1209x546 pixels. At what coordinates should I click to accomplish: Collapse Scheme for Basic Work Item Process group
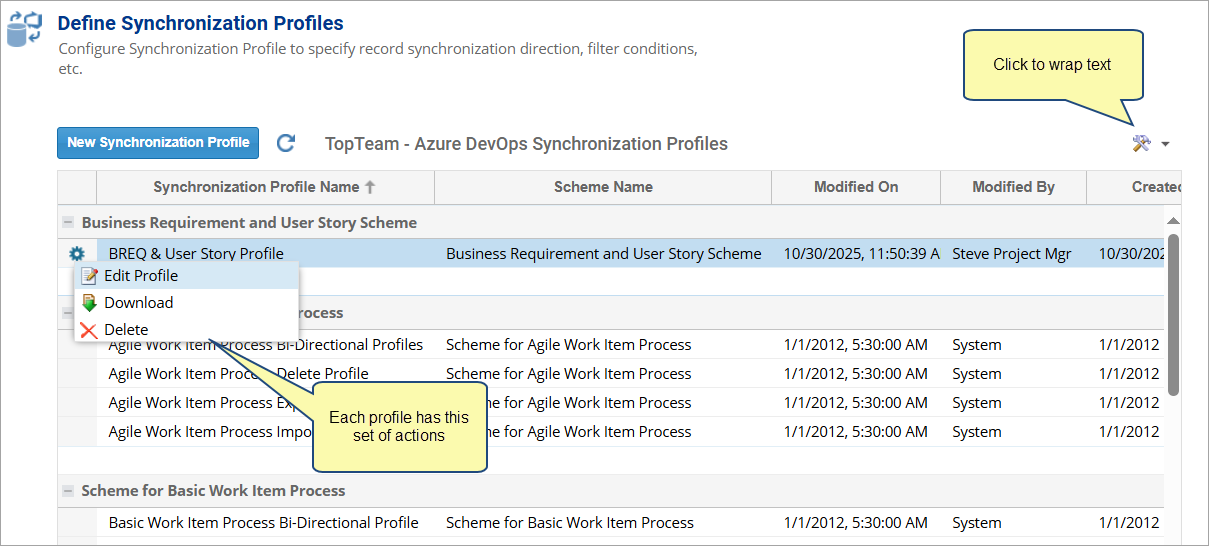[x=68, y=491]
